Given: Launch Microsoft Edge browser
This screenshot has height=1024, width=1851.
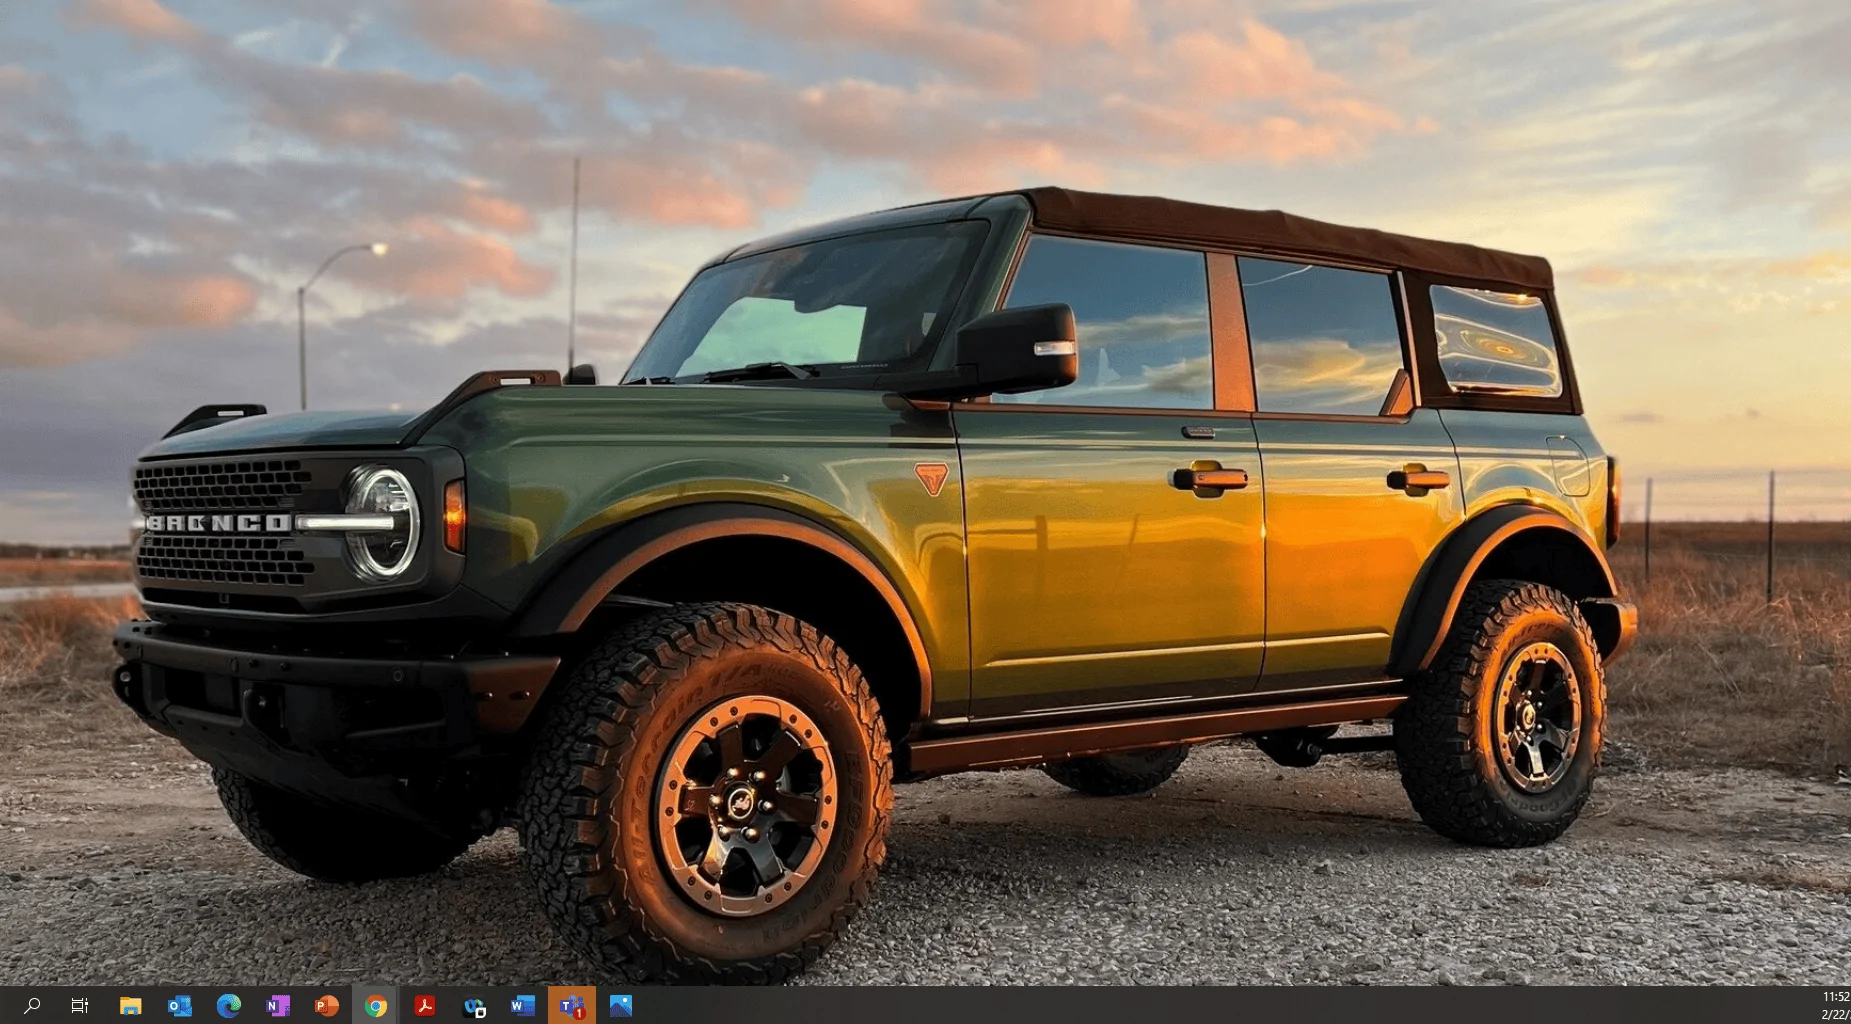Looking at the screenshot, I should pos(228,1005).
